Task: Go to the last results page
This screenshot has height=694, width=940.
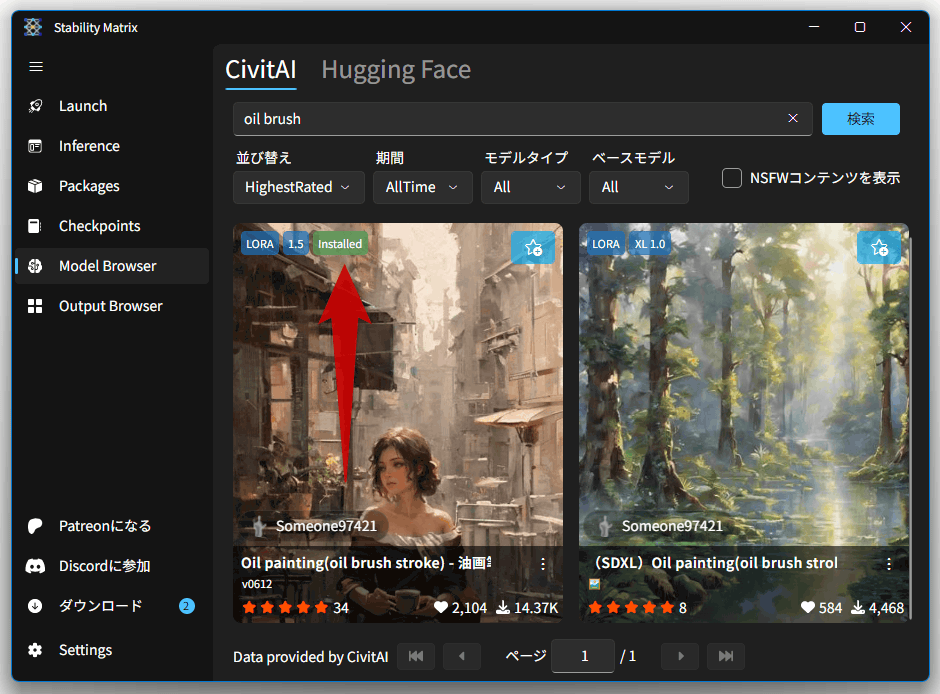Action: click(726, 656)
